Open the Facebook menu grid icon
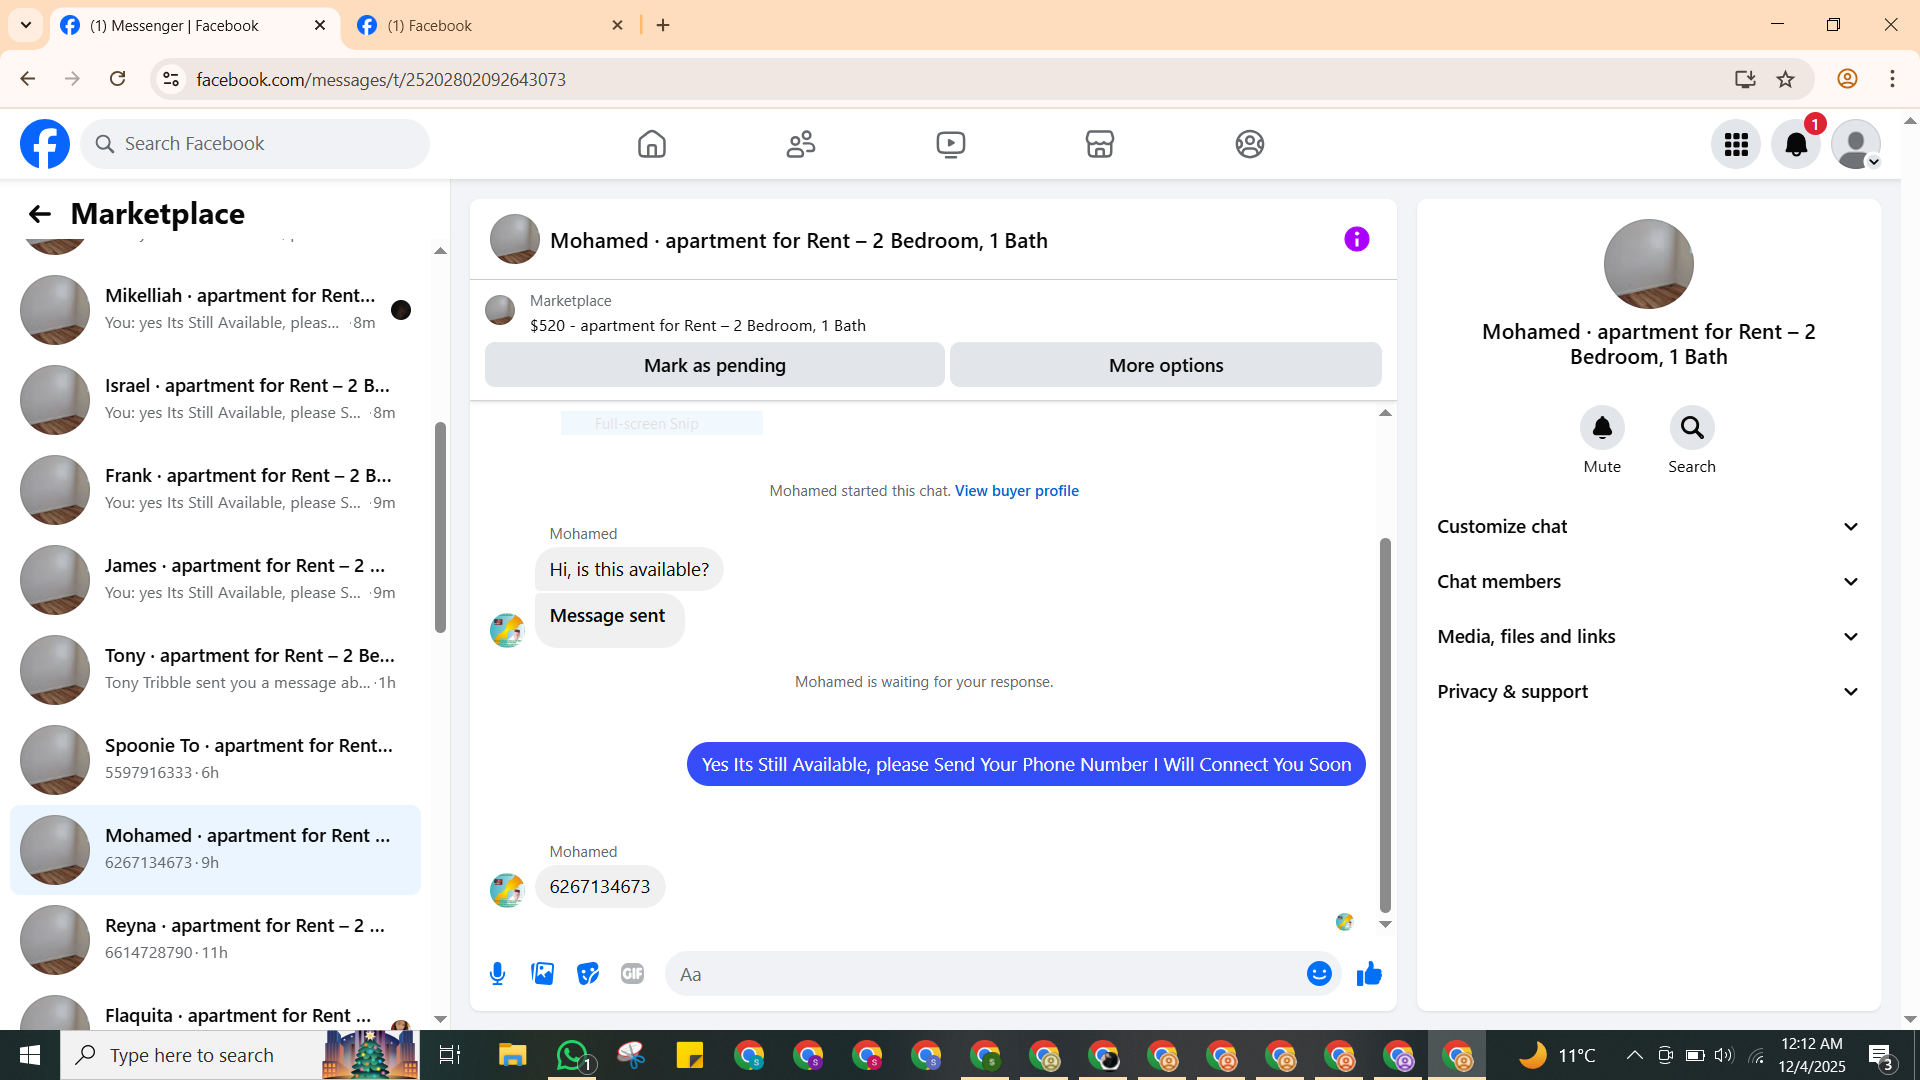 click(x=1736, y=145)
